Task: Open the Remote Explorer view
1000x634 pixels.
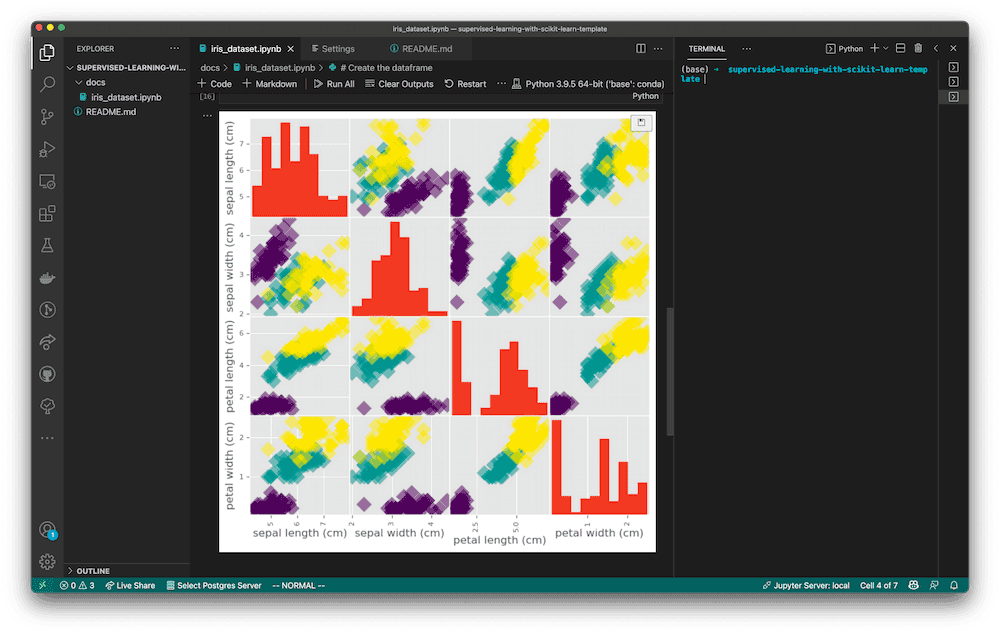Action: click(x=47, y=181)
